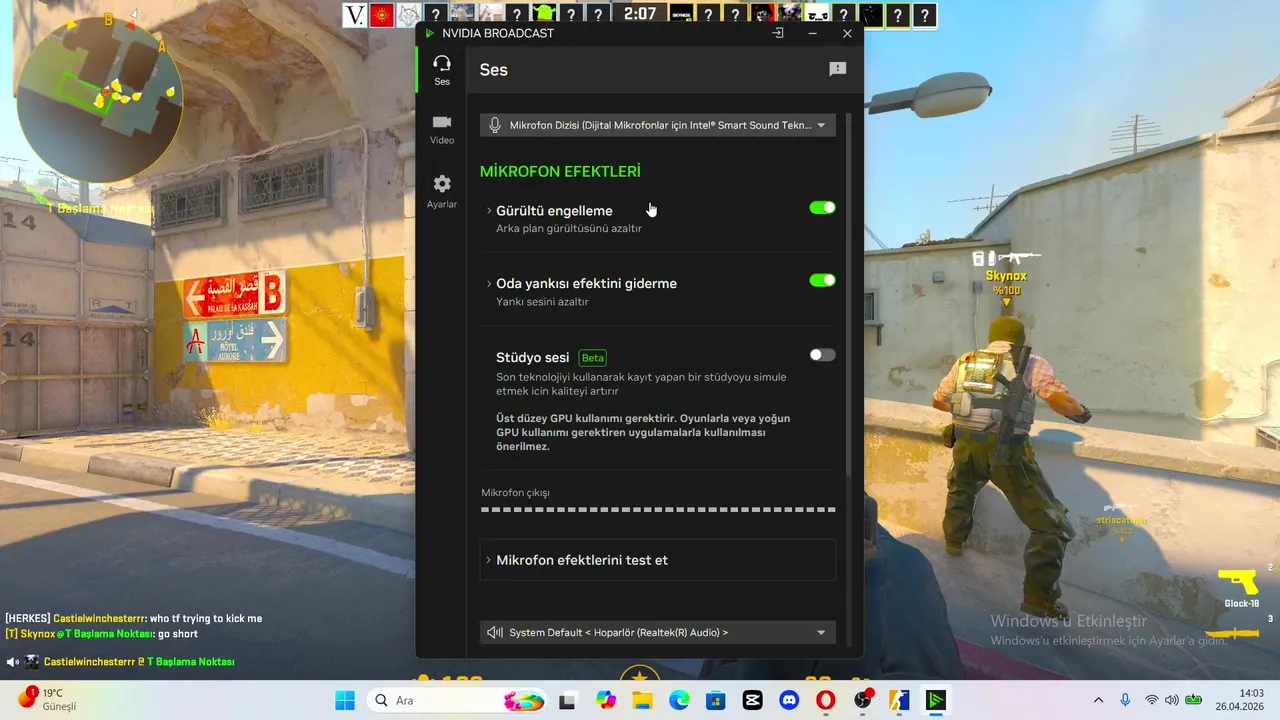
Task: Click the sign-out icon in NVIDIA Broadcast title bar
Action: pos(778,33)
